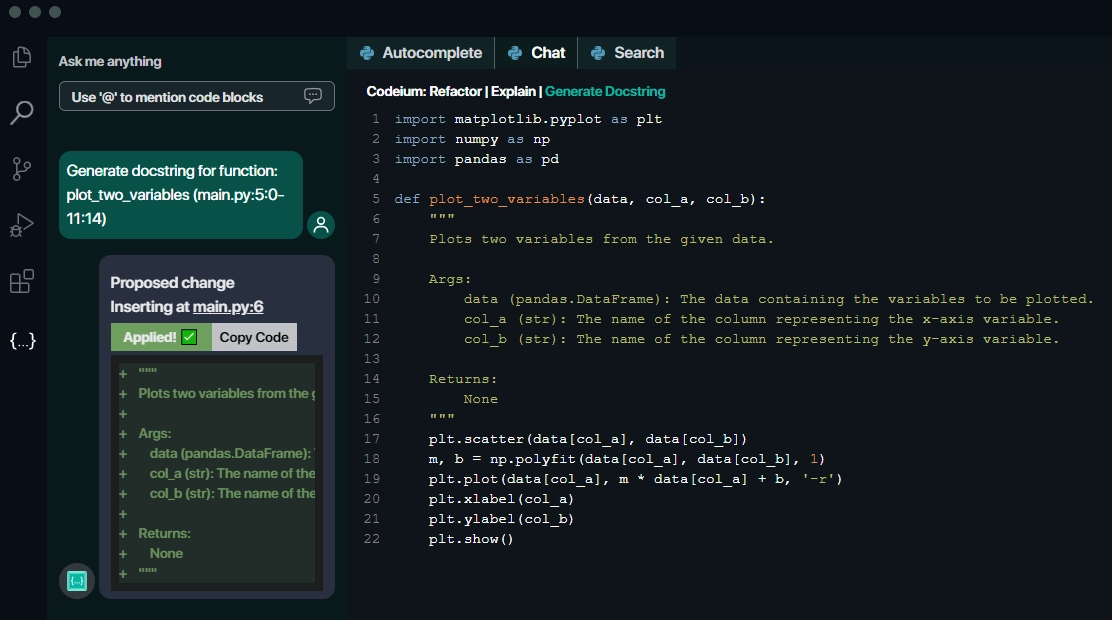Focus the Use '@' to mention input field
Image resolution: width=1112 pixels, height=620 pixels.
pyautogui.click(x=180, y=97)
